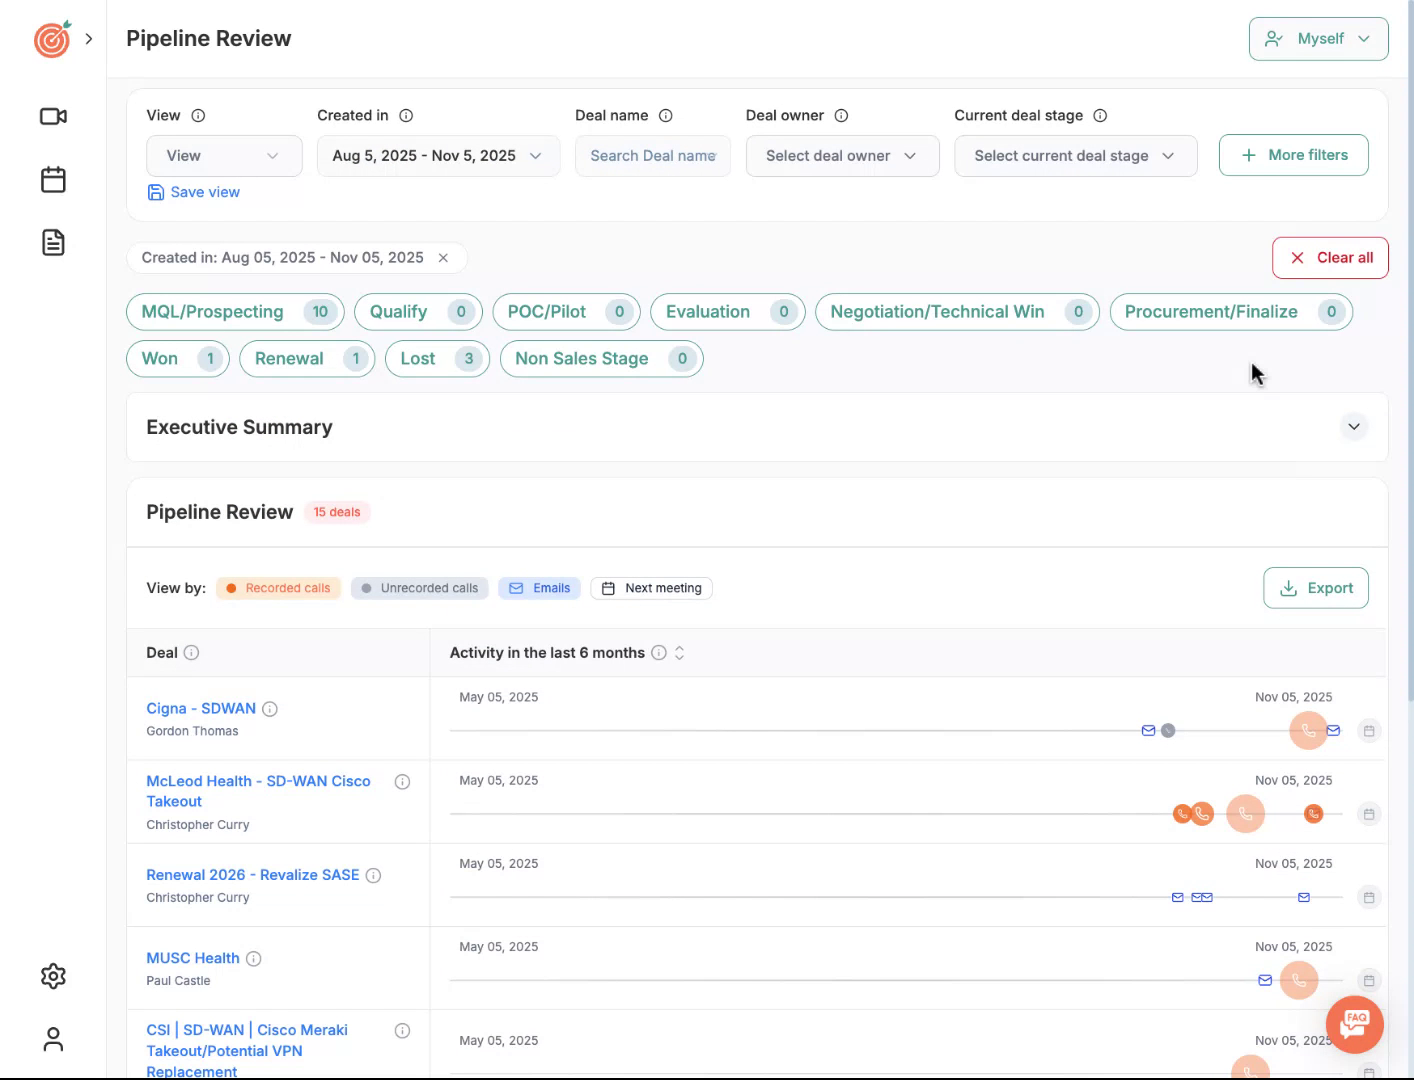
Task: Click the info icon beside Deal column header
Action: click(191, 653)
